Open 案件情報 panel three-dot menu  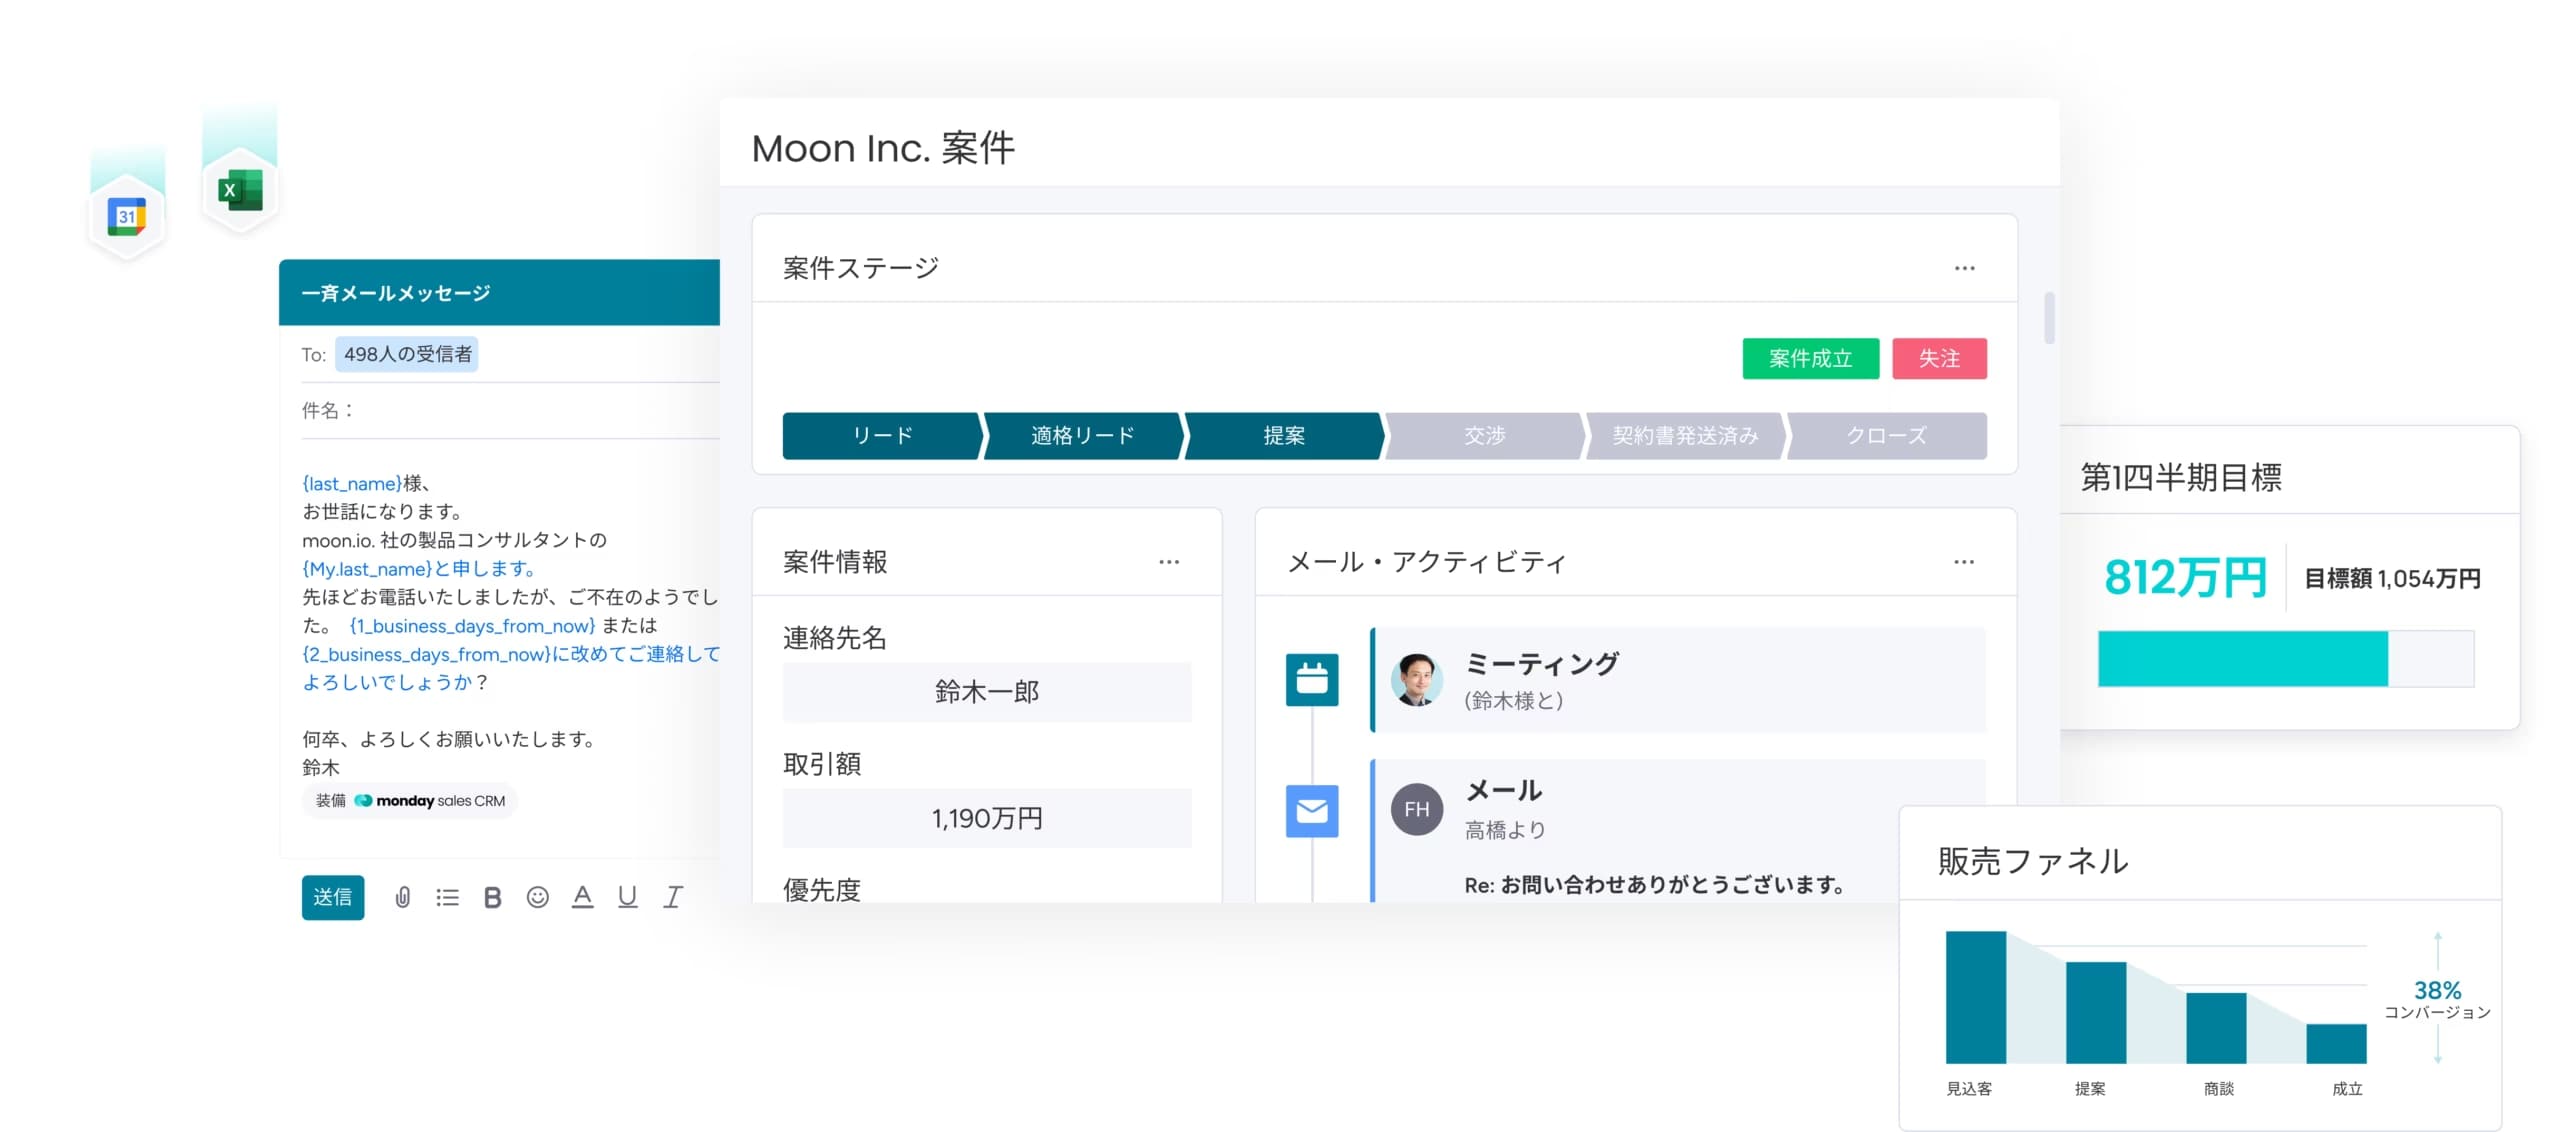click(1168, 562)
